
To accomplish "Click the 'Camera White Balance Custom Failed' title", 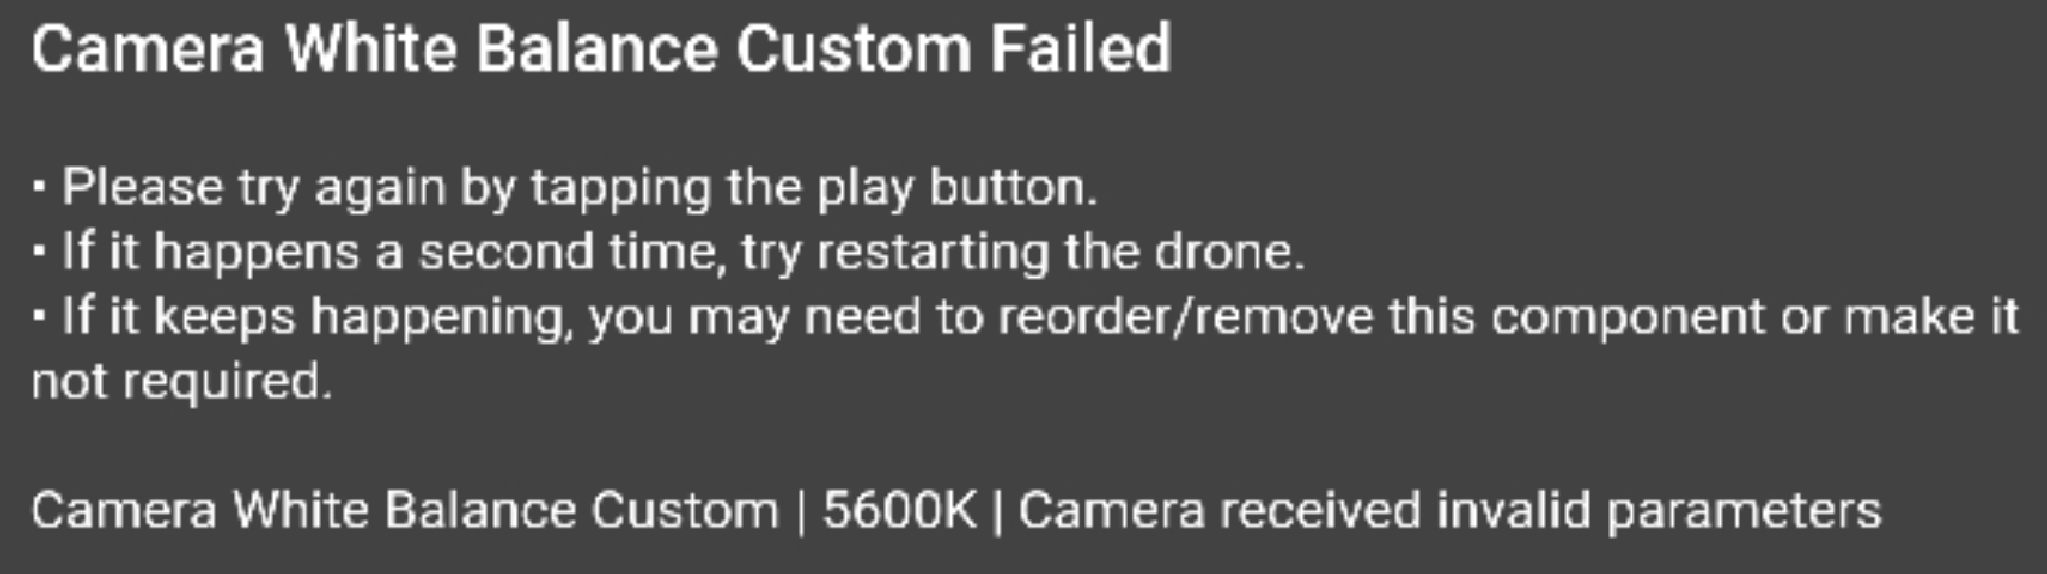I will pyautogui.click(x=601, y=48).
